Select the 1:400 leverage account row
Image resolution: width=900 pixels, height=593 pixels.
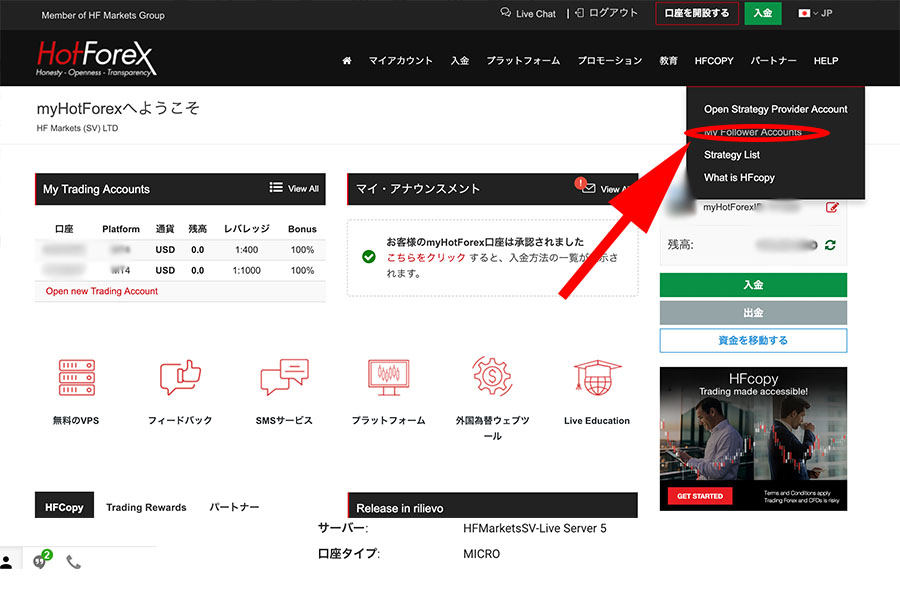(x=180, y=250)
